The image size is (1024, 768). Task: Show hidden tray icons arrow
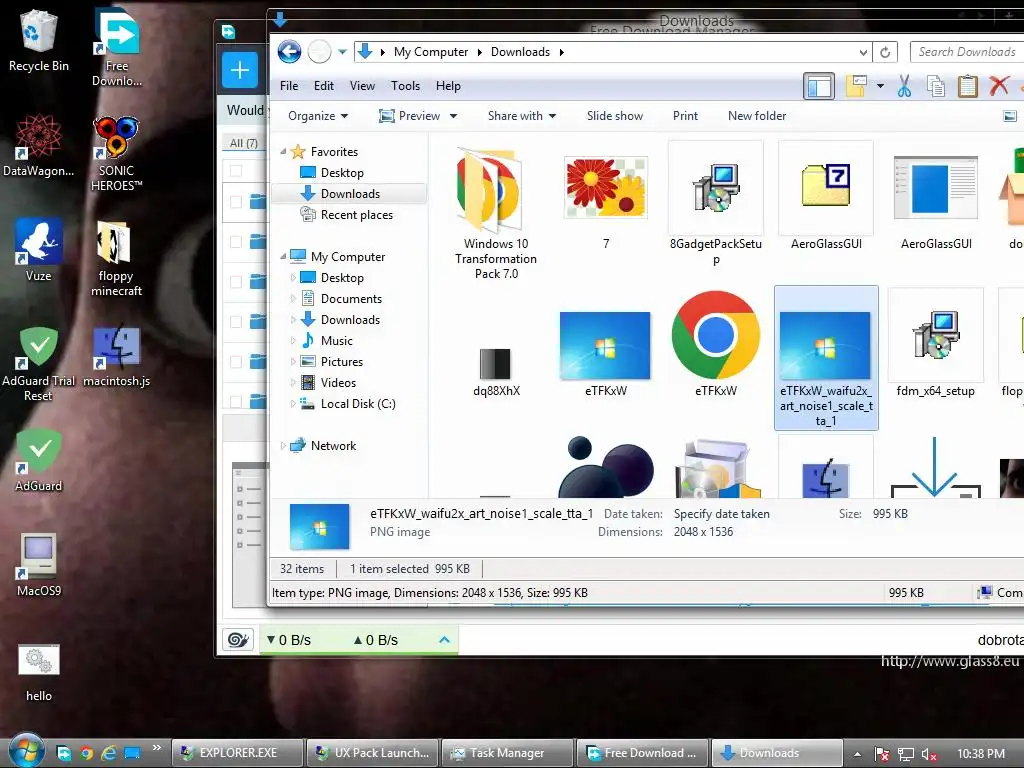click(x=857, y=754)
